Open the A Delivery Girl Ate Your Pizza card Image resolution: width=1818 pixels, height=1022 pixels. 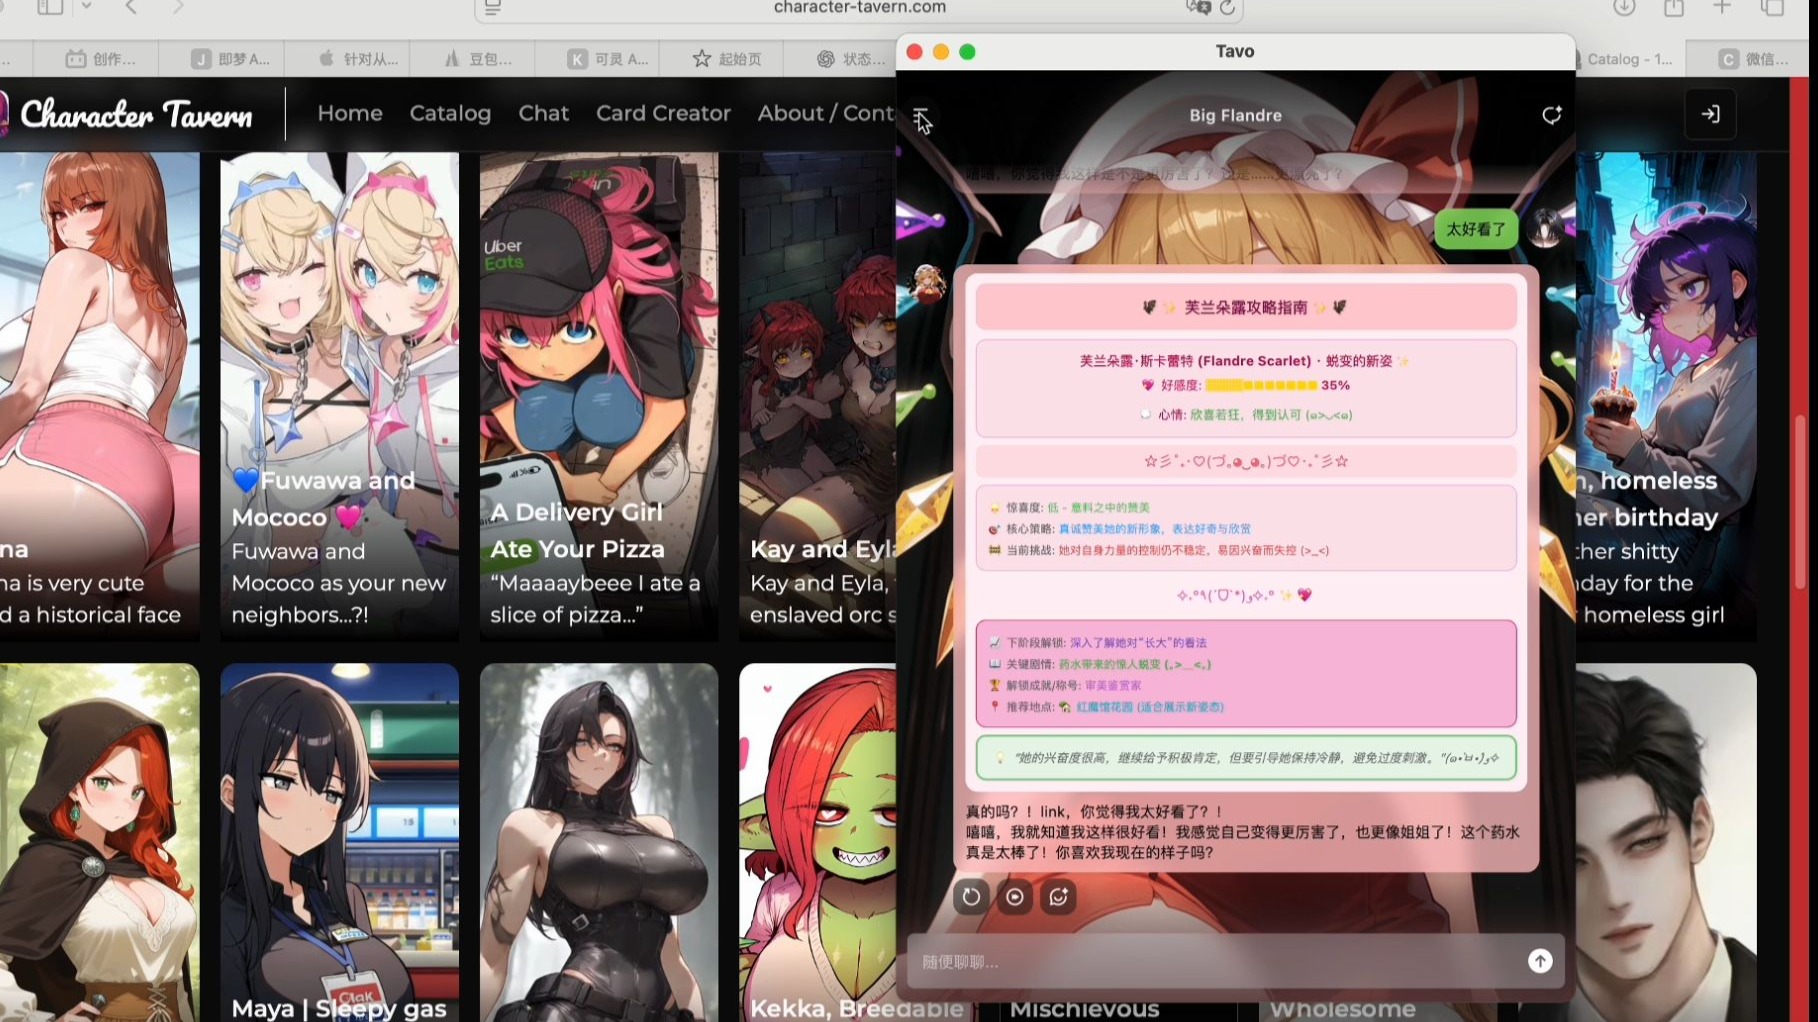coord(598,396)
